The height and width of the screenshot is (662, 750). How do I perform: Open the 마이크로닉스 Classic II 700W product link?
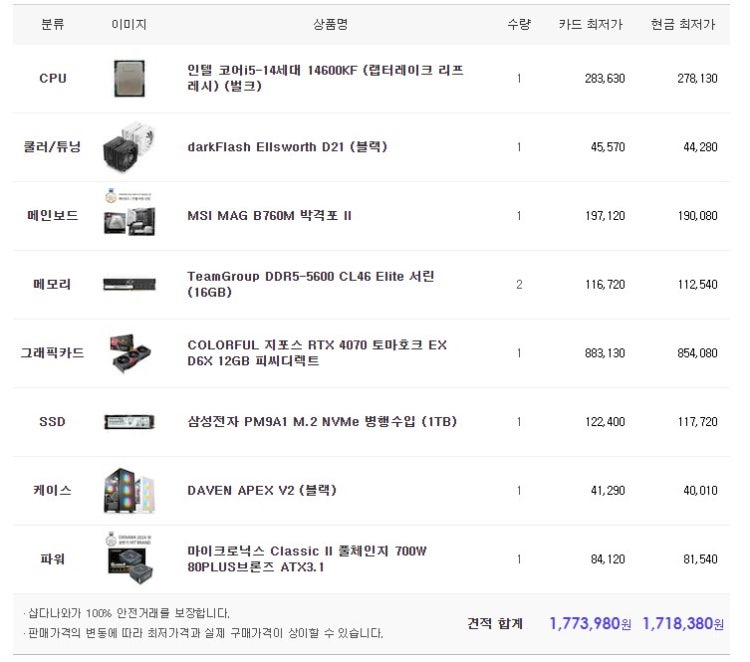307,559
